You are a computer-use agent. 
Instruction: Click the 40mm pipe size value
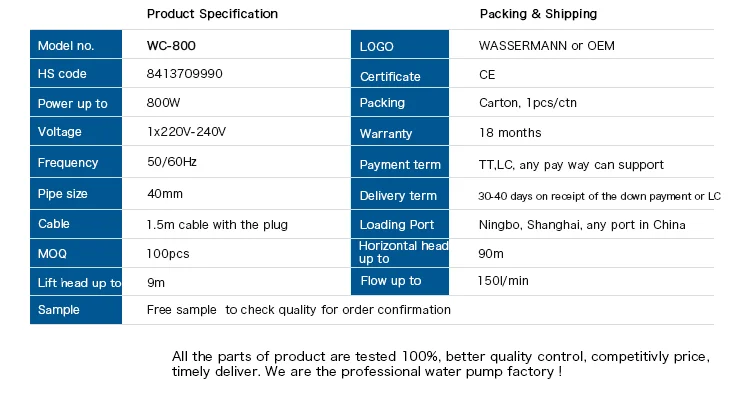[165, 193]
